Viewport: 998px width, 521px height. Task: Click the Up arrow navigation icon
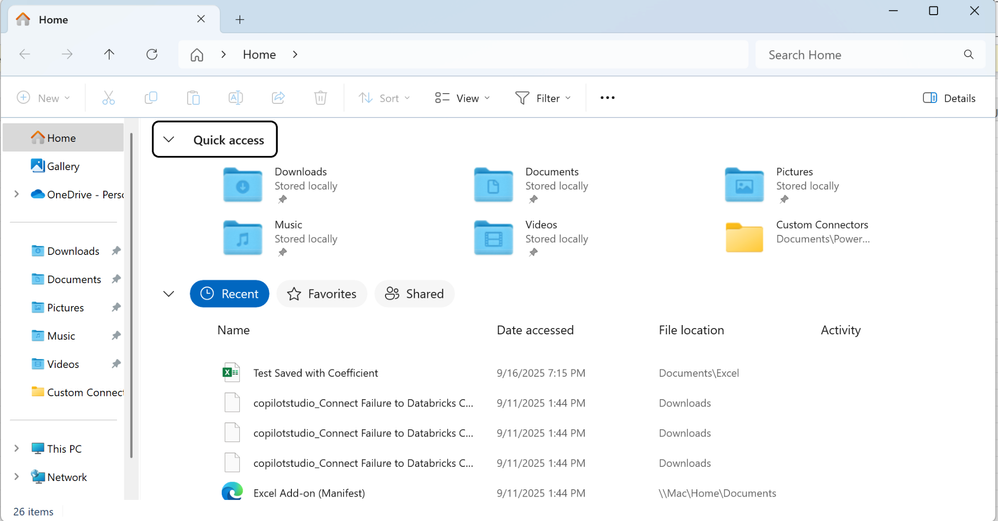point(109,55)
